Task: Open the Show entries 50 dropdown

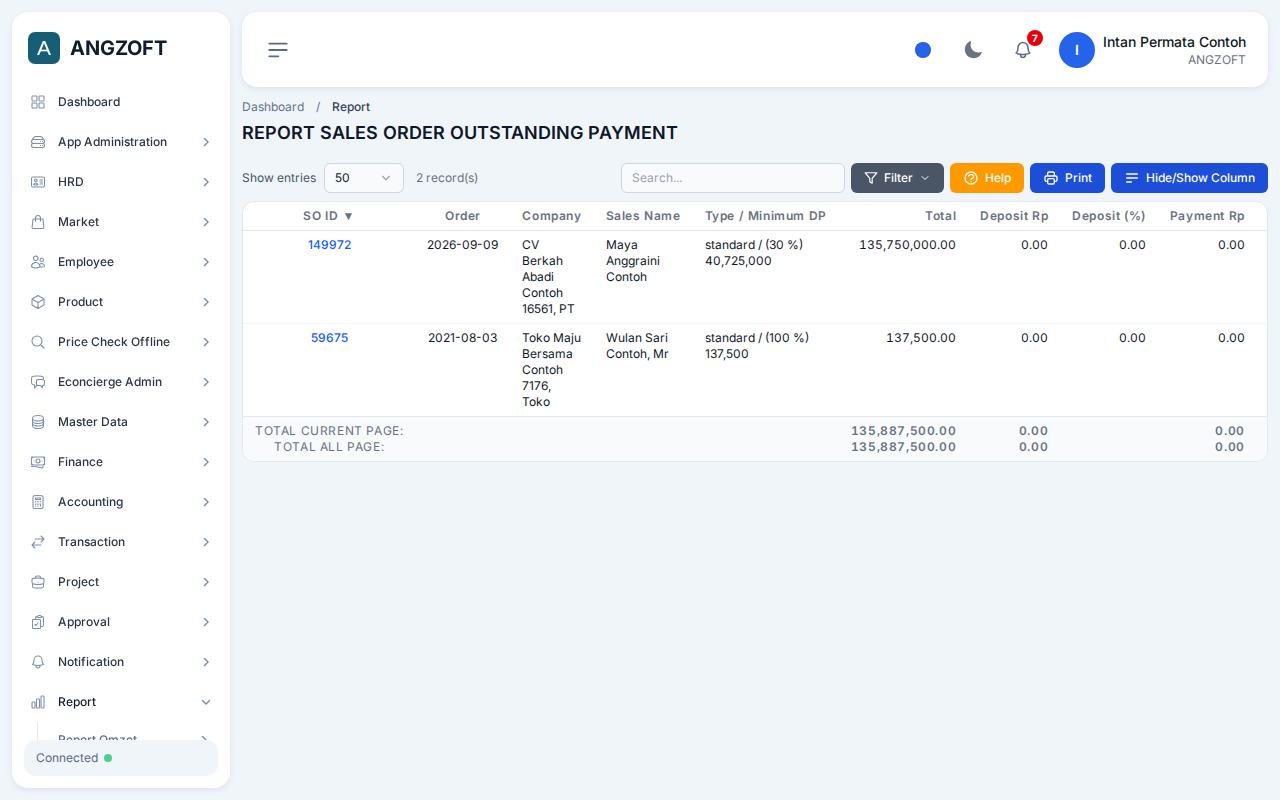Action: coord(364,178)
